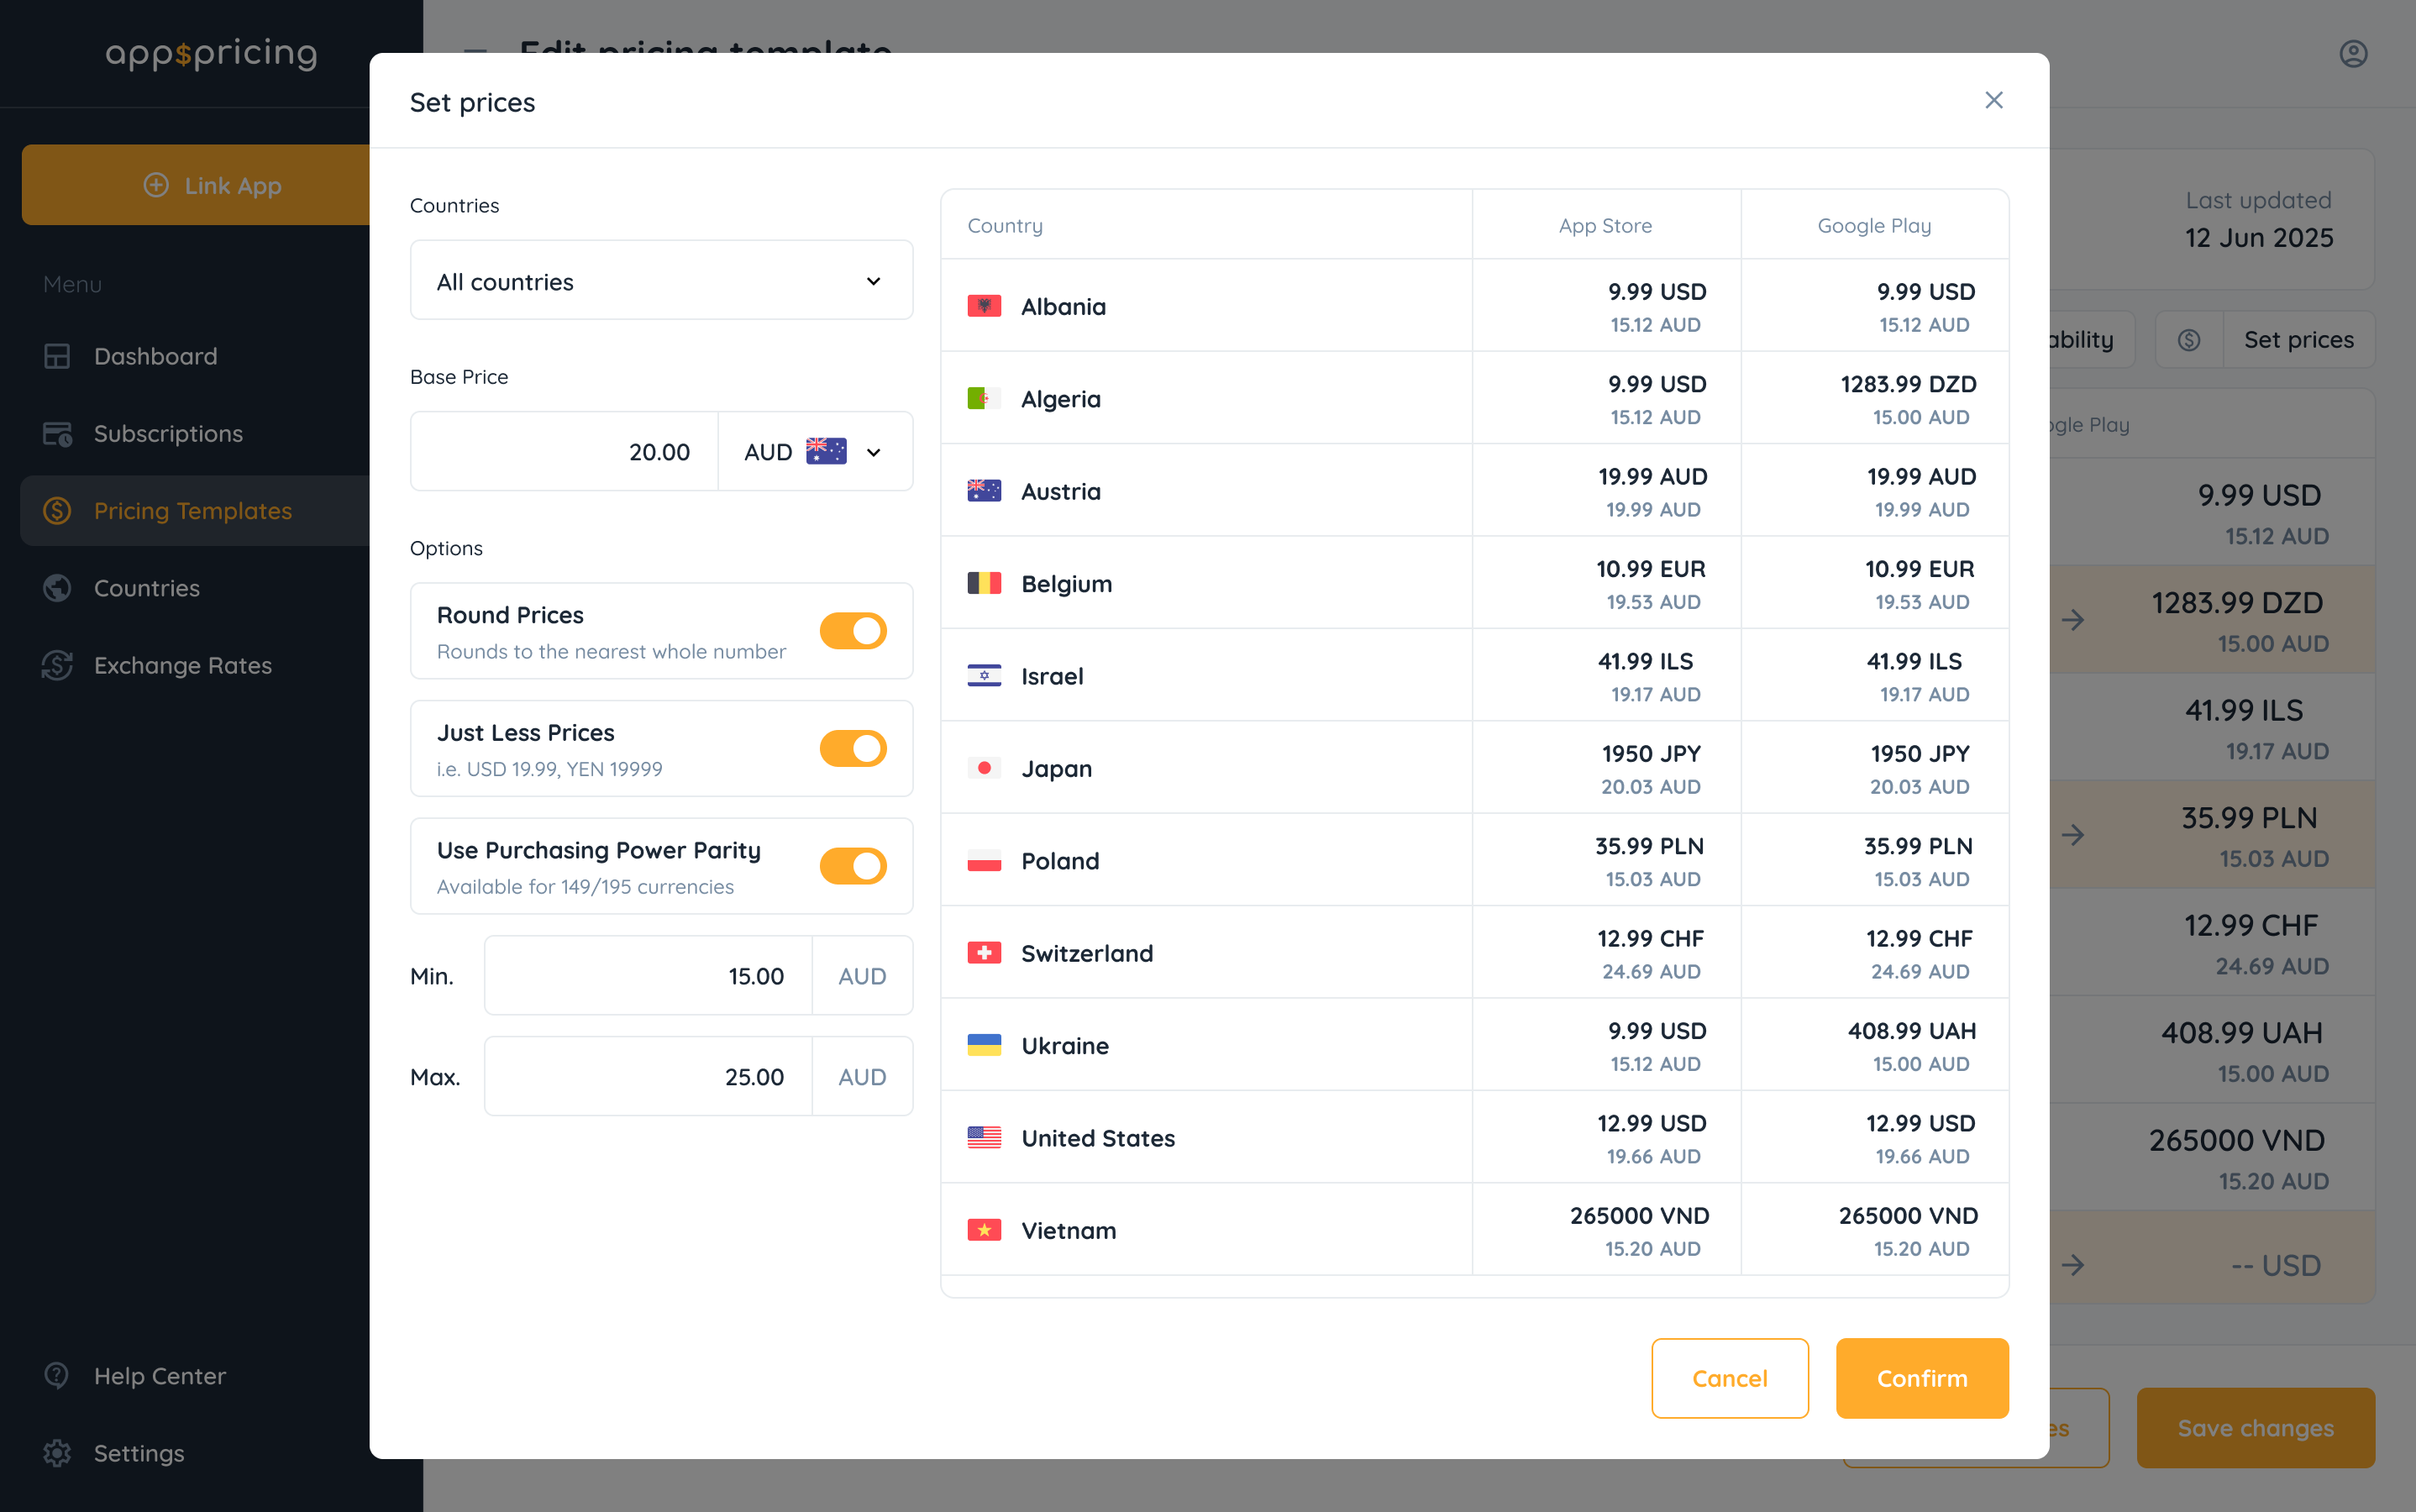Open user account profile icon

(2353, 53)
